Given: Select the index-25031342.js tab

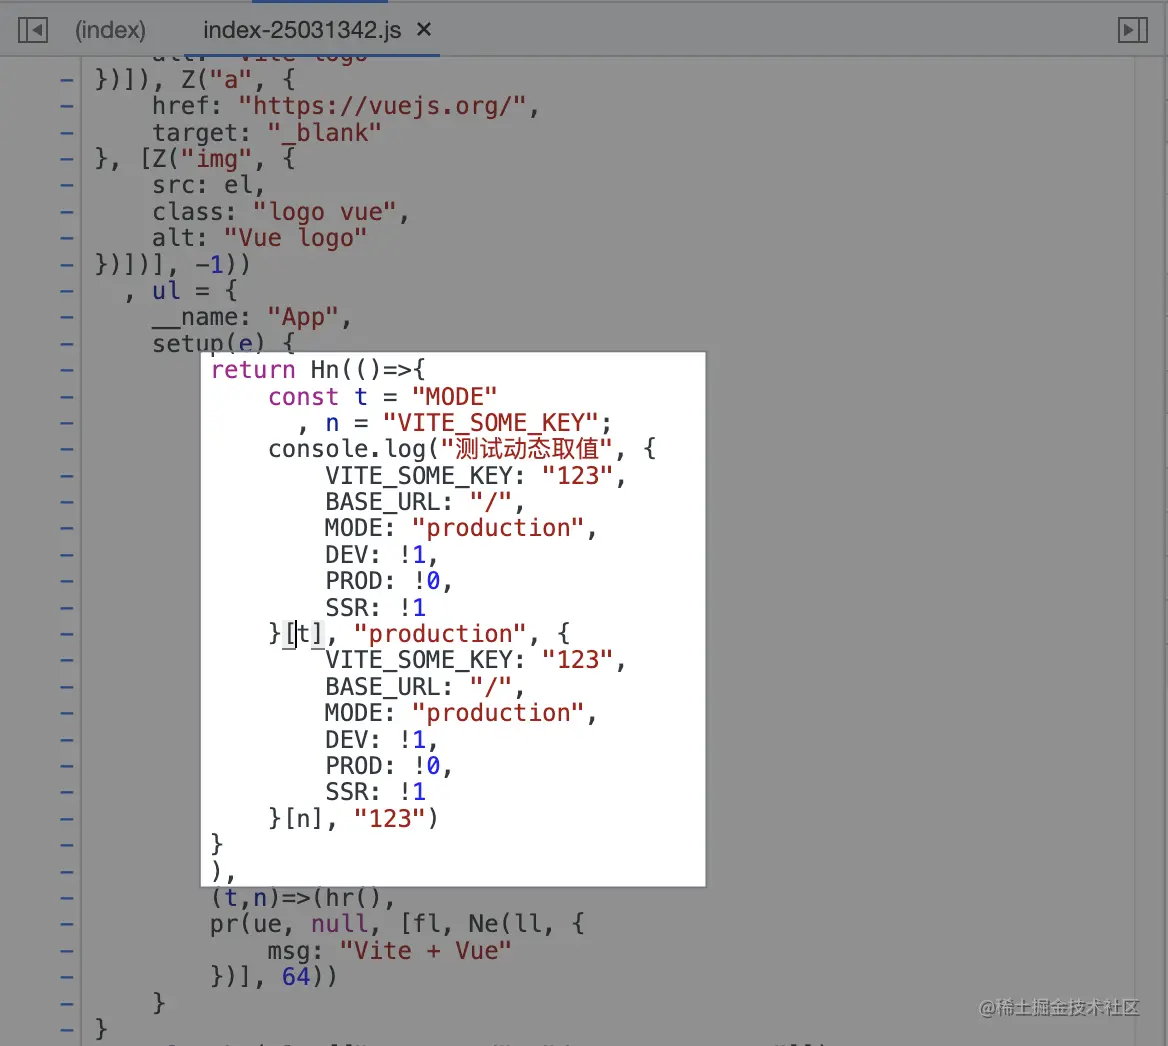Looking at the screenshot, I should click(302, 30).
